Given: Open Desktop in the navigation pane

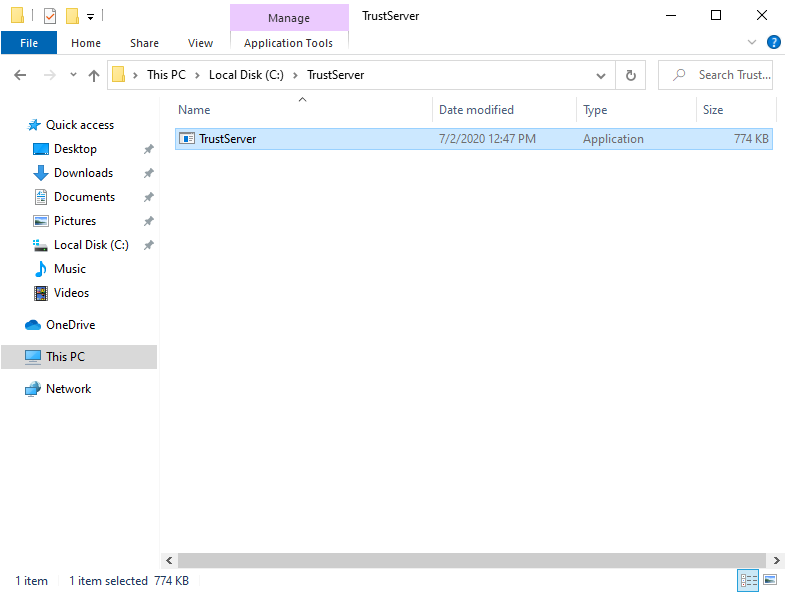Looking at the screenshot, I should click(75, 149).
